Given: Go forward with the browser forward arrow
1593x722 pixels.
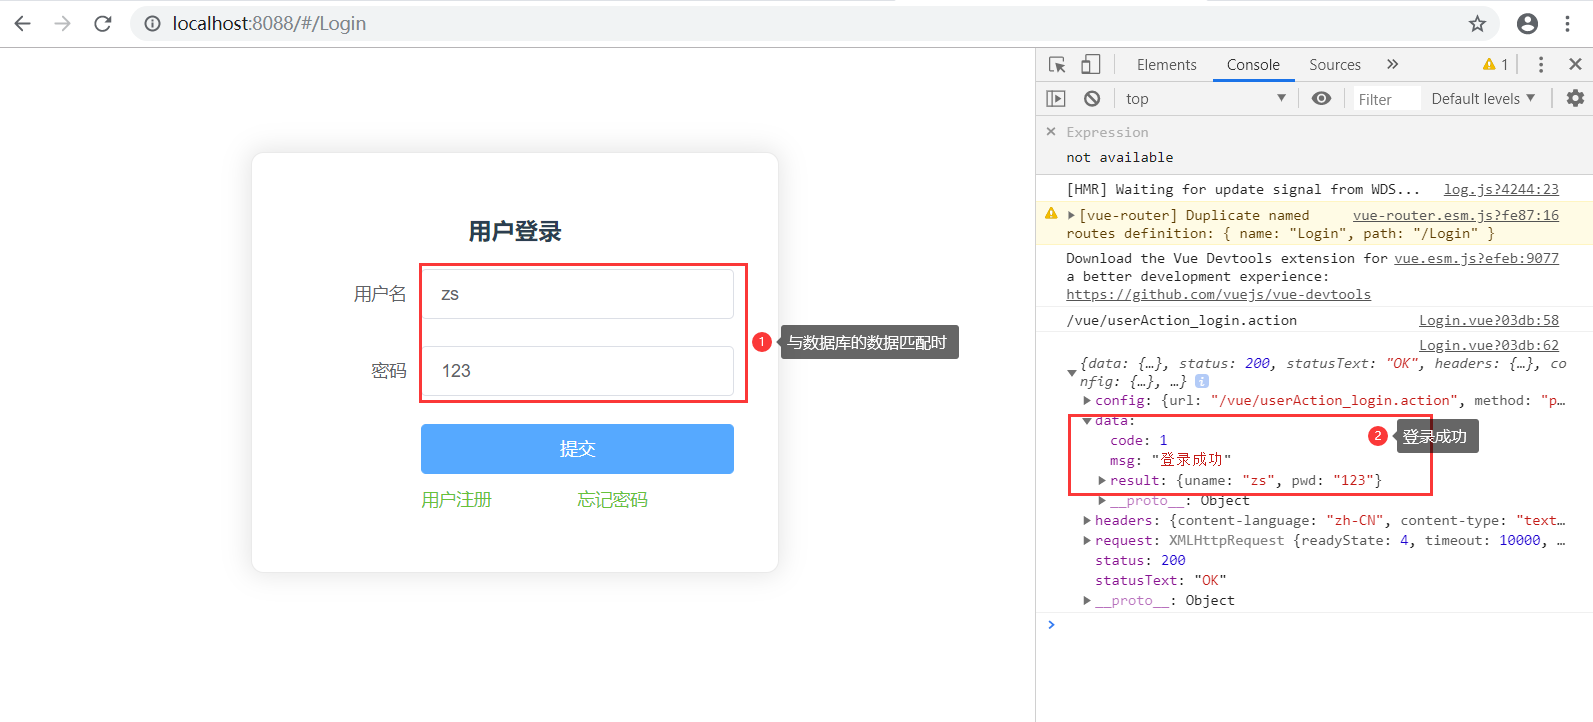Looking at the screenshot, I should click(62, 23).
